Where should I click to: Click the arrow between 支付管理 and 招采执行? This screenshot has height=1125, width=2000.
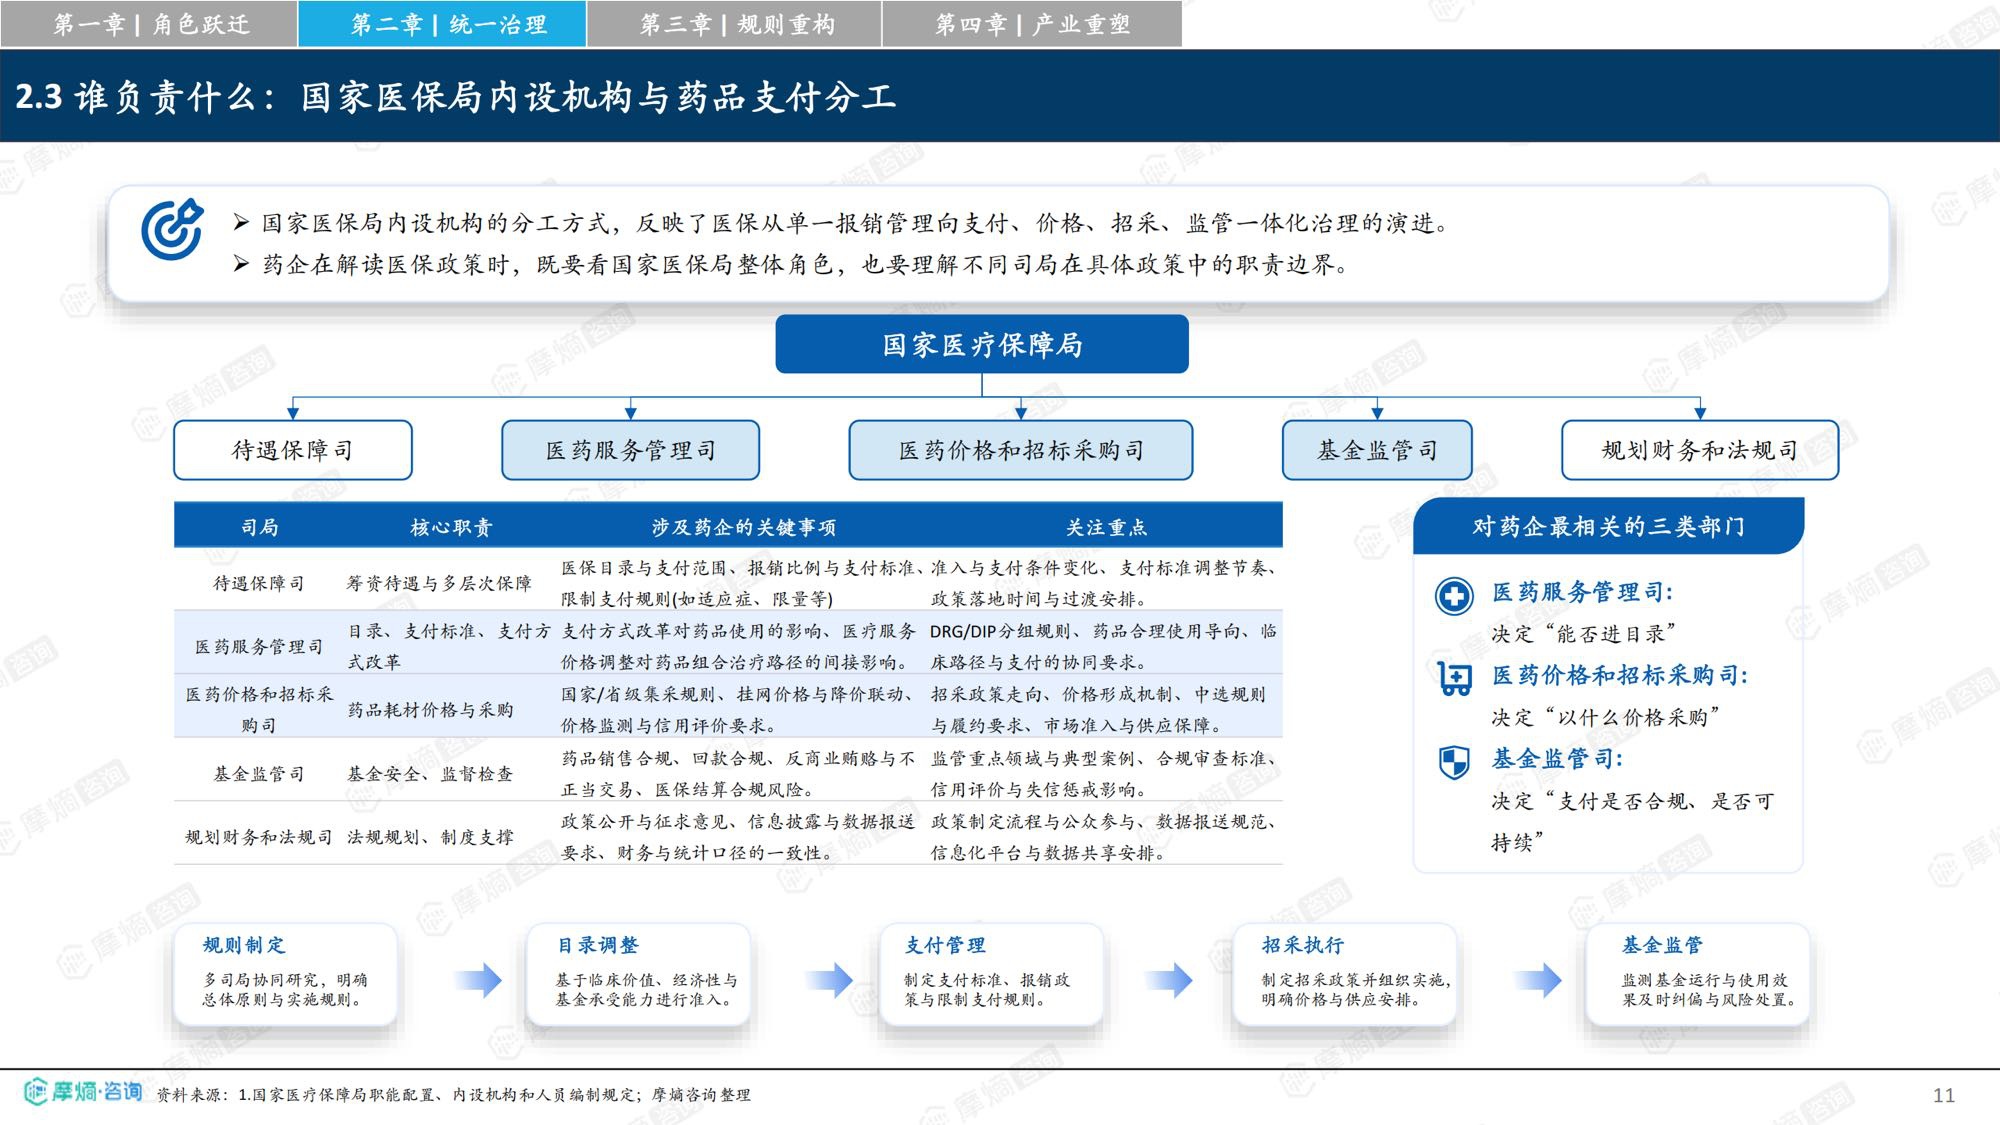click(1169, 980)
